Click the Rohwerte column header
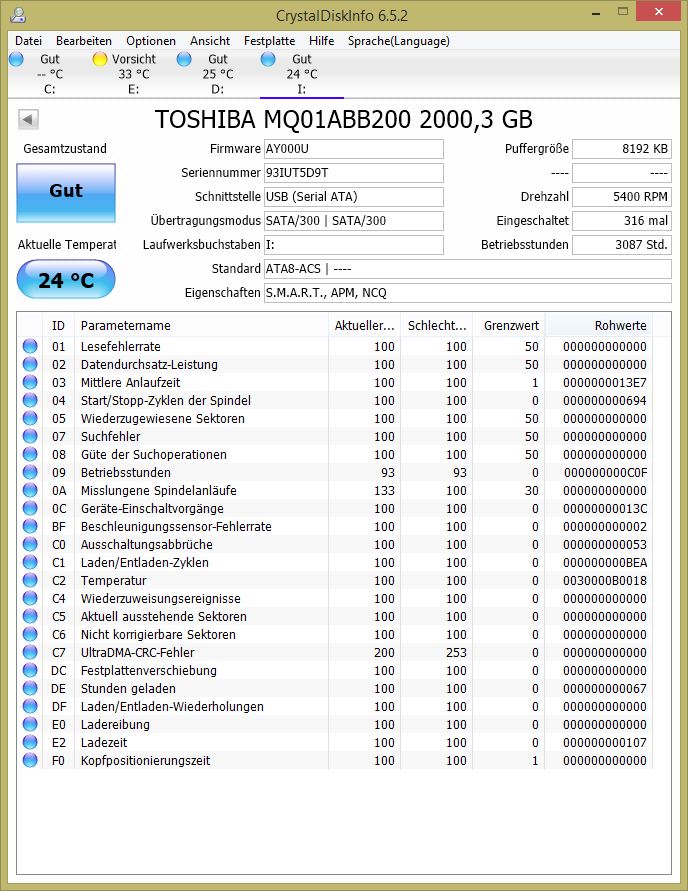 [599, 326]
